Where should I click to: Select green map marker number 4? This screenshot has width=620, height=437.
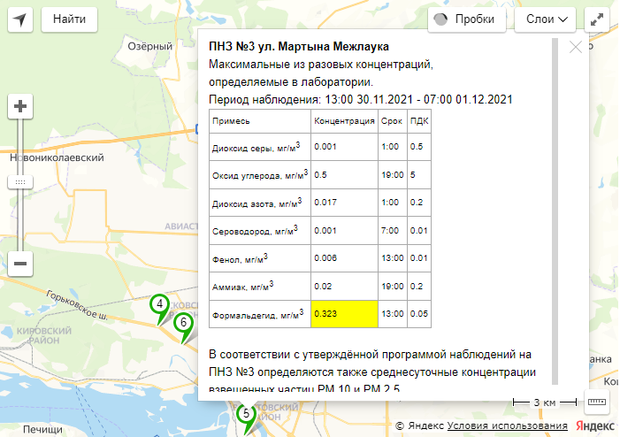[159, 306]
